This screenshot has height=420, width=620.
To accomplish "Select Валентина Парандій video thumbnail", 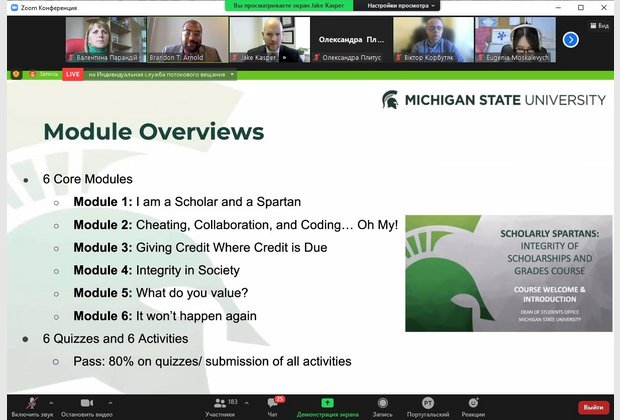I will pyautogui.click(x=106, y=40).
